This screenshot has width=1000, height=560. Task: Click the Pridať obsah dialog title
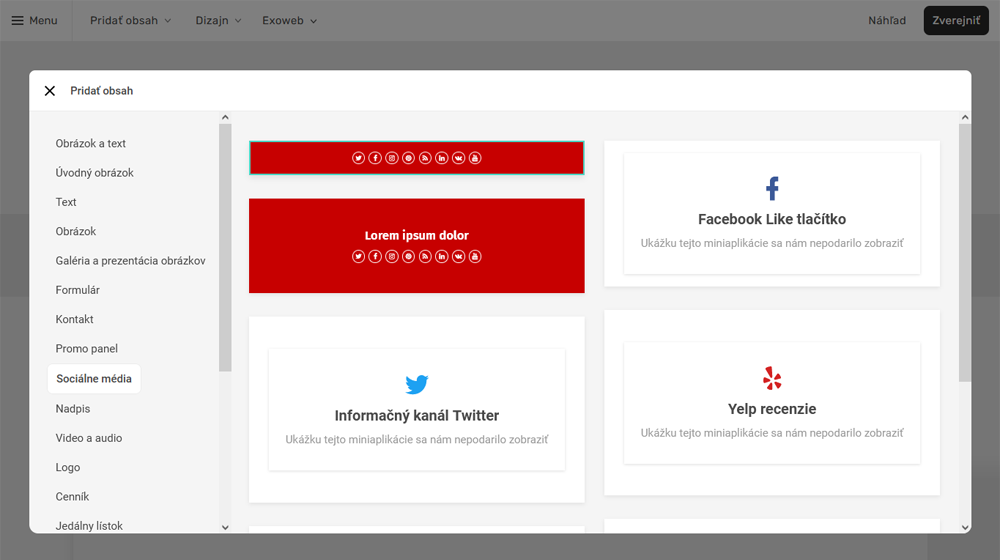click(x=101, y=91)
